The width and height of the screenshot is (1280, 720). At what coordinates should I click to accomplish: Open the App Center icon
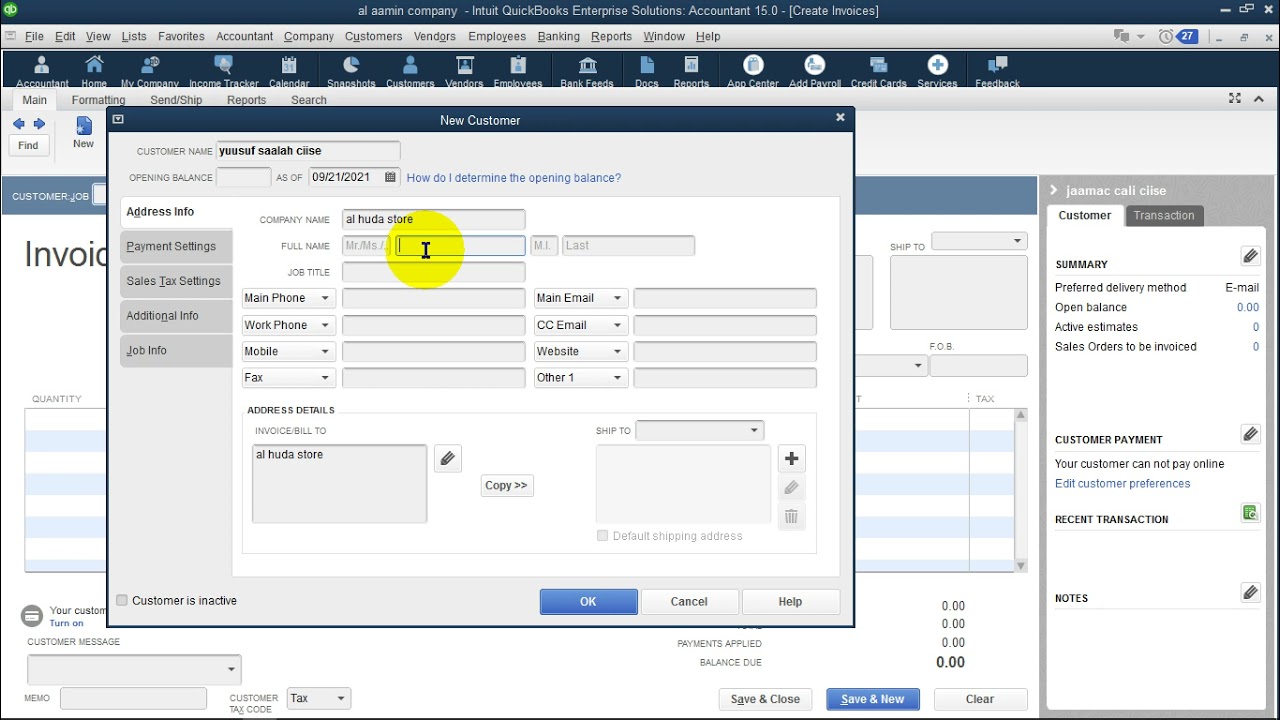[x=753, y=70]
